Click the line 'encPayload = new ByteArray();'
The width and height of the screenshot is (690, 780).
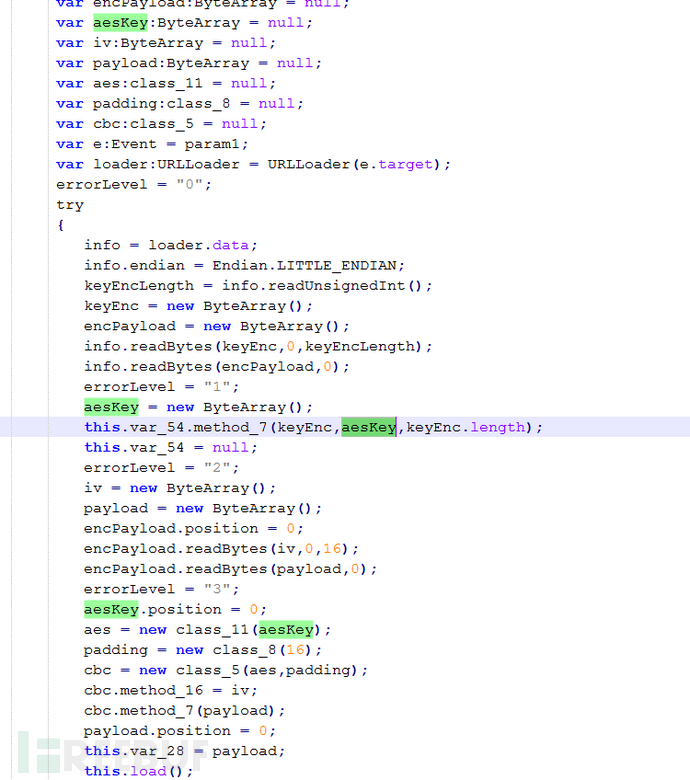[x=217, y=326]
